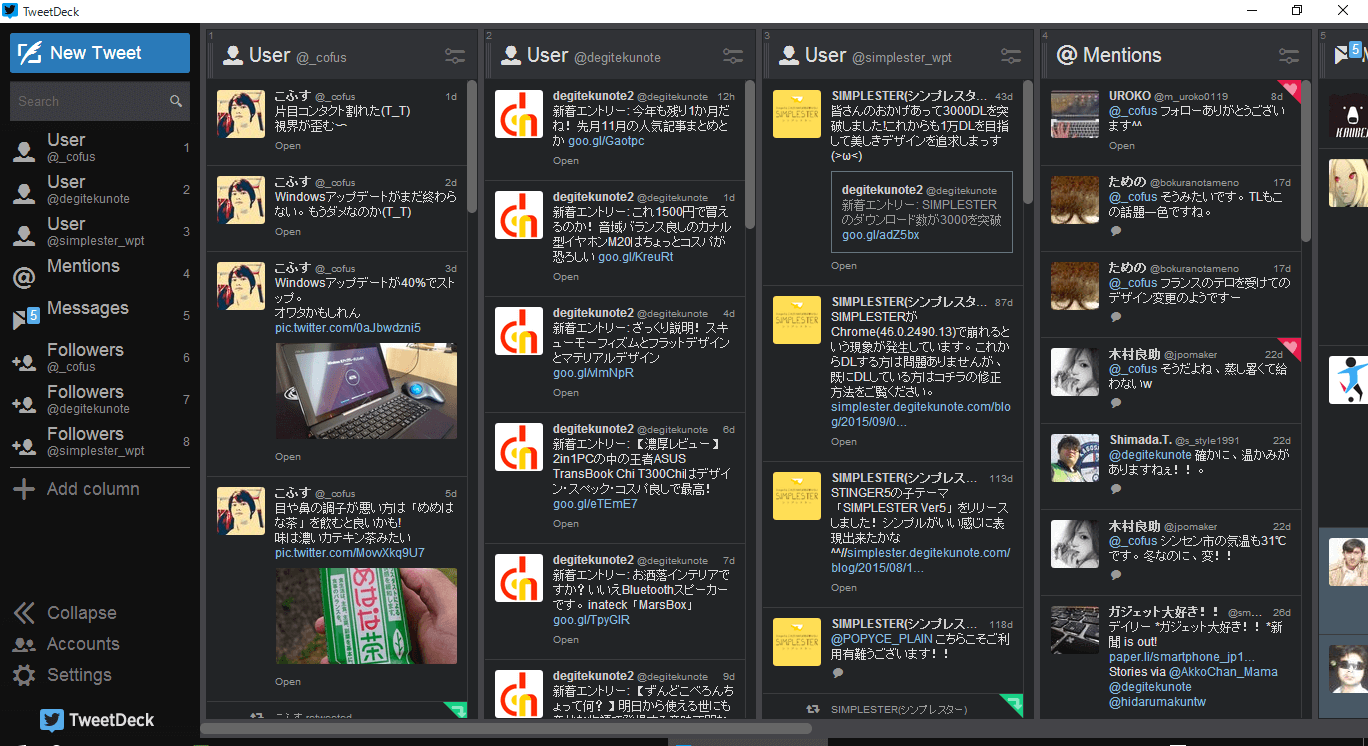Click heart ribbon on UROKO mention
1368x746 pixels.
click(x=1289, y=90)
